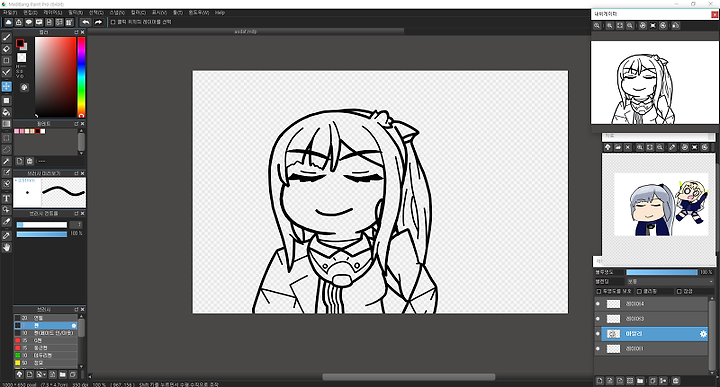720x387 pixels.
Task: Select the Magic Wand tool
Action: click(x=6, y=161)
